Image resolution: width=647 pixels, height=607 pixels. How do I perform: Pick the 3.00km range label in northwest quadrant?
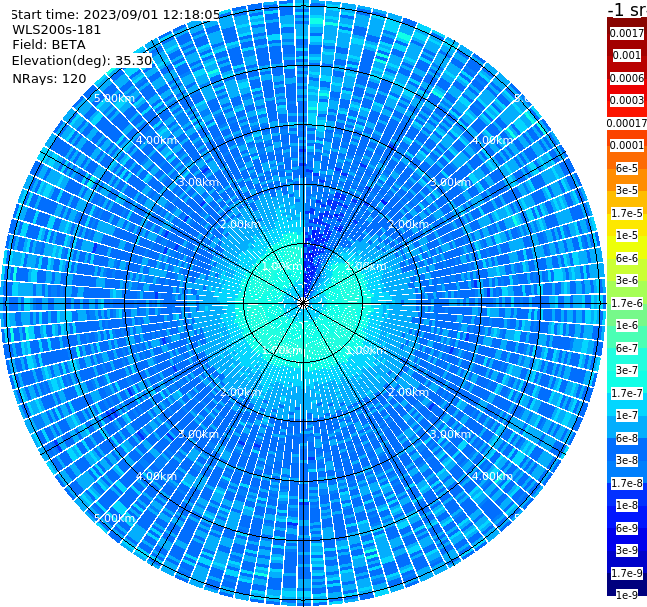point(198,182)
